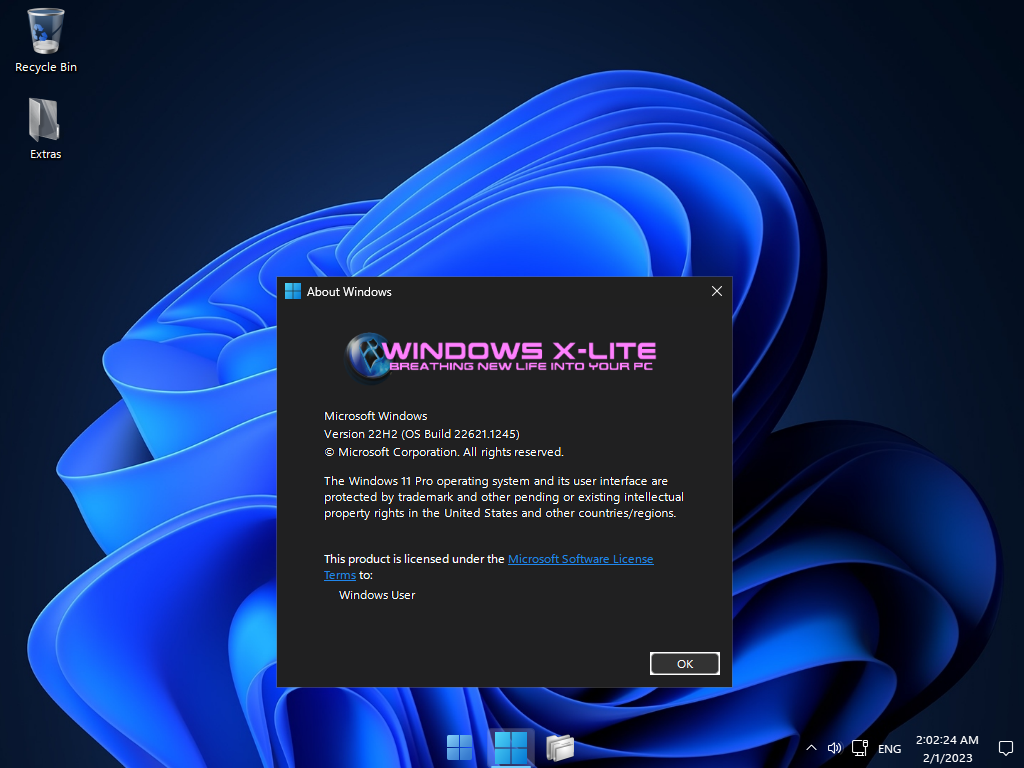Click the 'Microsoft Windows' heading text
Image resolution: width=1024 pixels, height=768 pixels.
tap(376, 416)
